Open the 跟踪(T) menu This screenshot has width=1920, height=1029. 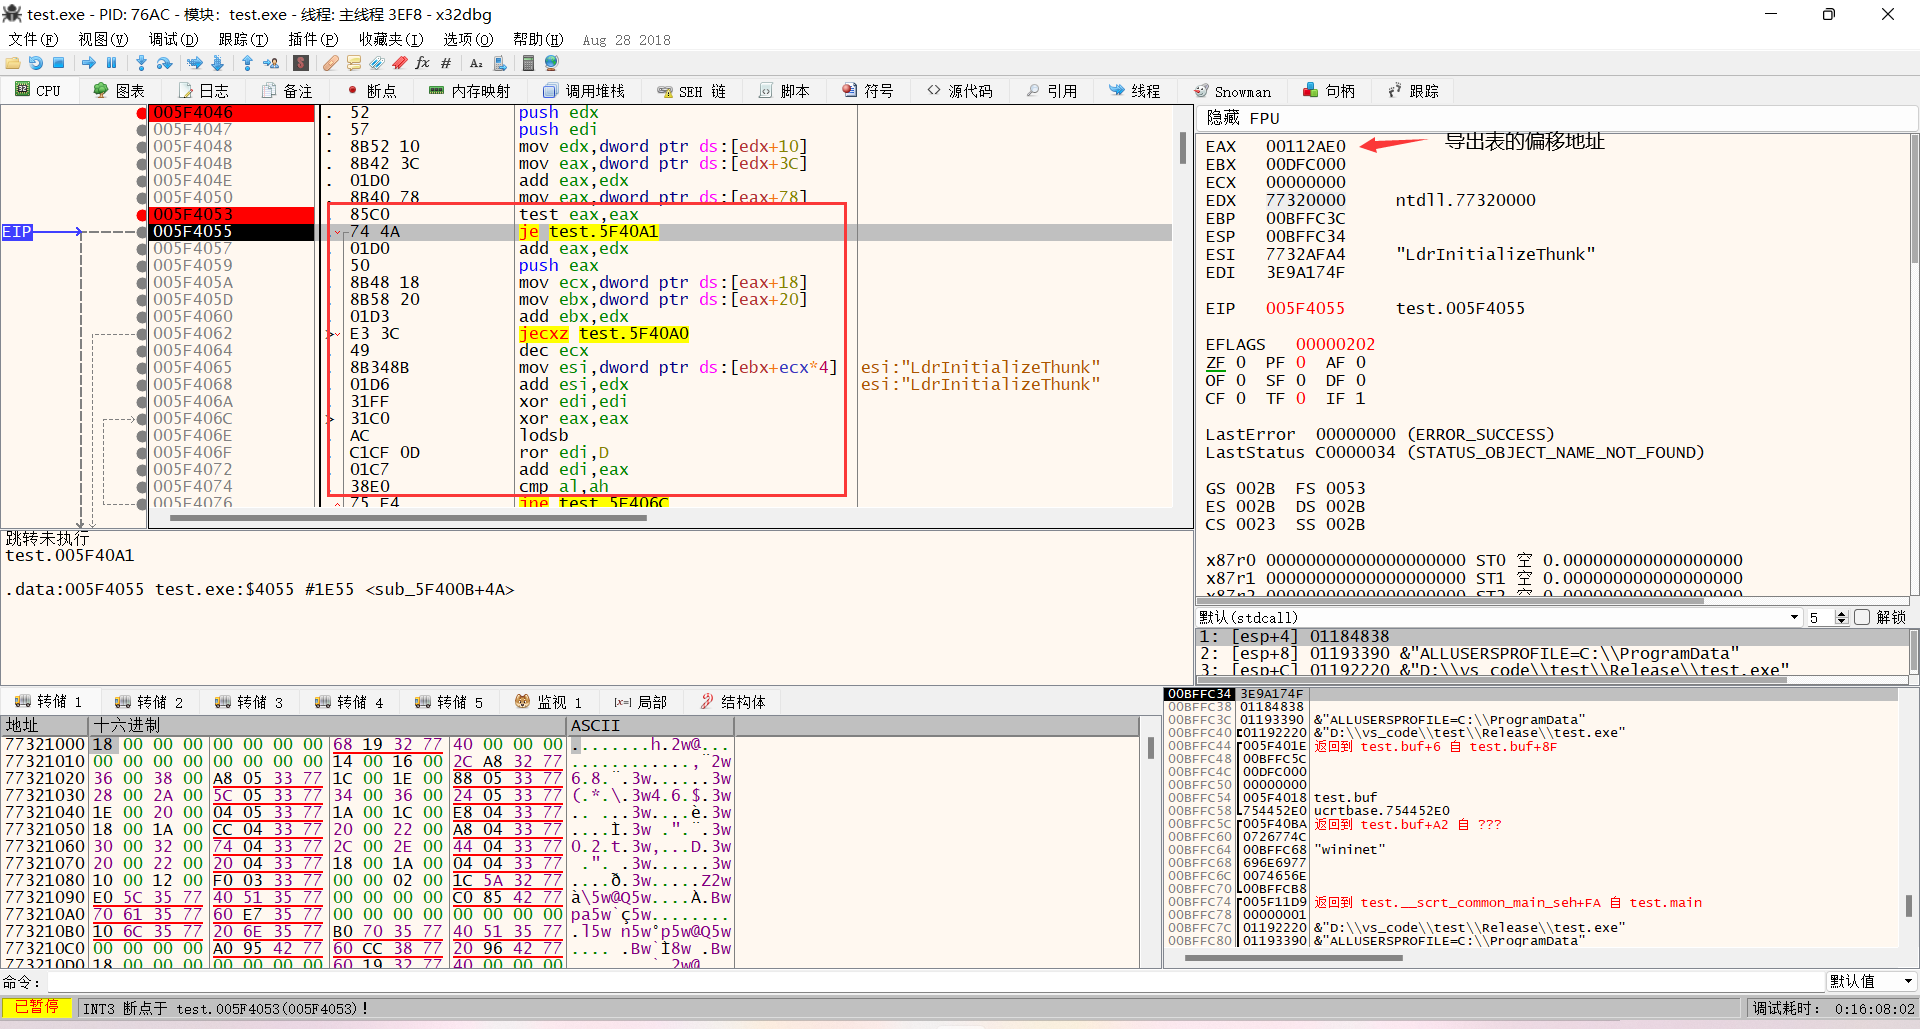(243, 39)
